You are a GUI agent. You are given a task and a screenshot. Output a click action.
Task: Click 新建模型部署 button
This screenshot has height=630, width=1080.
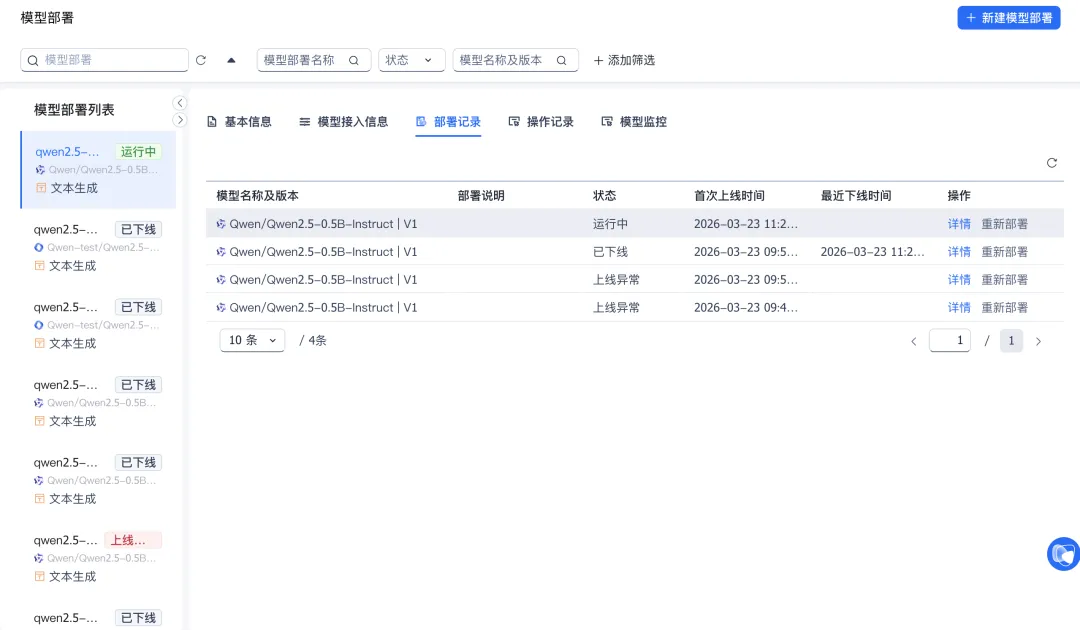1009,18
